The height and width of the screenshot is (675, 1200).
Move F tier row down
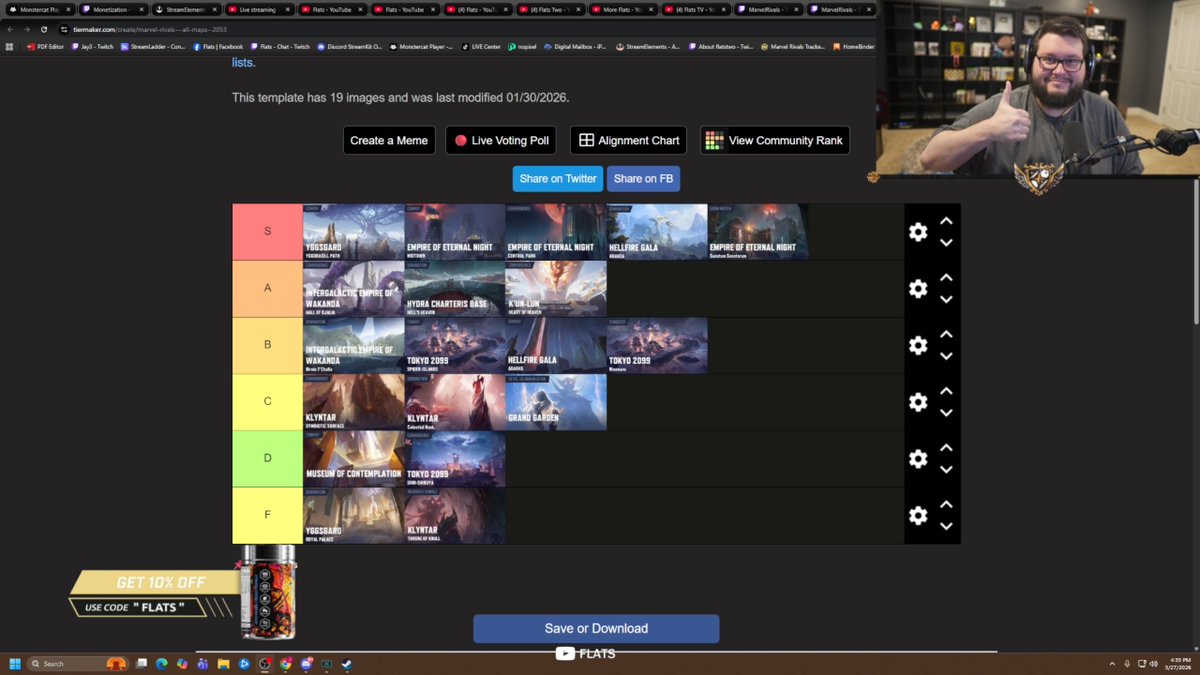click(946, 527)
